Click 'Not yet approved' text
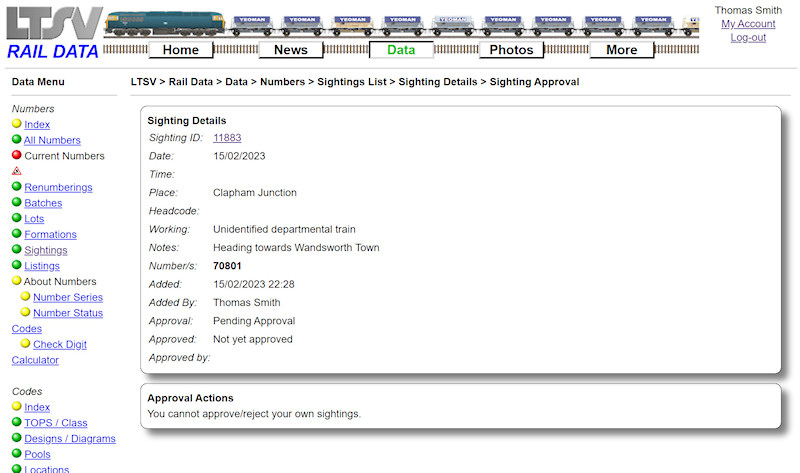 coord(253,339)
